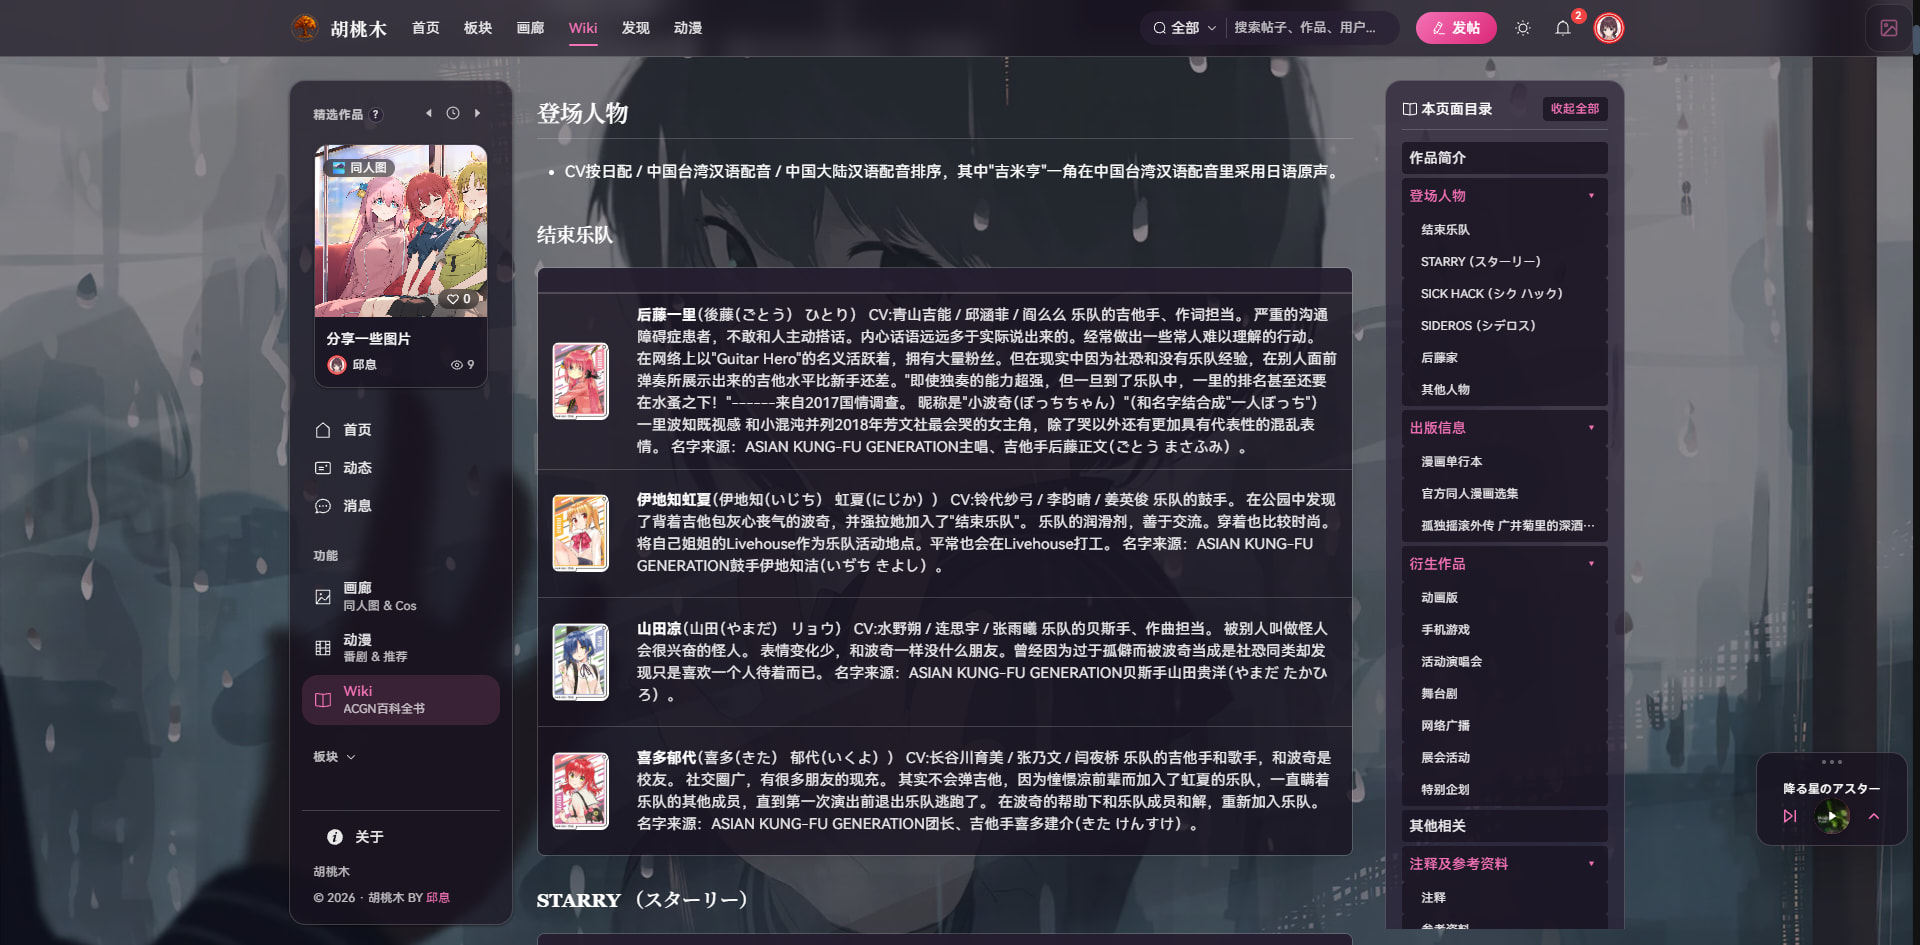The width and height of the screenshot is (1920, 945).
Task: Open 后藤一里 character portrait thumbnail
Action: tap(581, 381)
